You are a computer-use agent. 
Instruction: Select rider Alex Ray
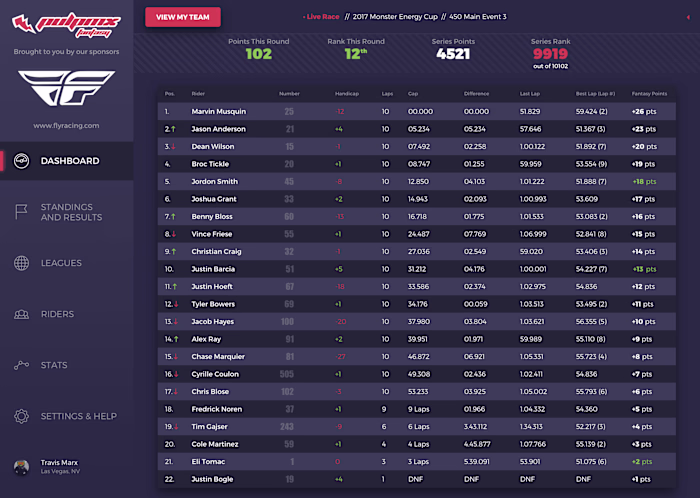click(206, 339)
